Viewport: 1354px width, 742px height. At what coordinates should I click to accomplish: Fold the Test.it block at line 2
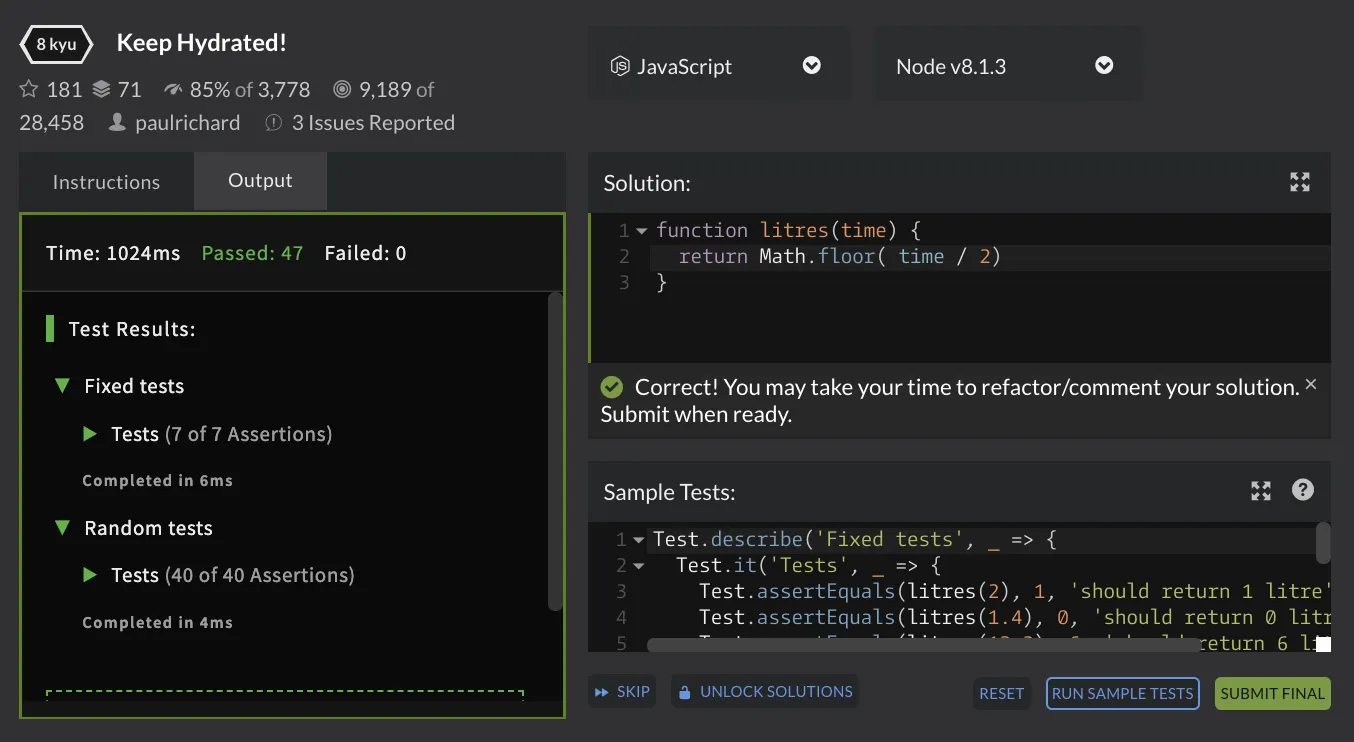coord(639,566)
